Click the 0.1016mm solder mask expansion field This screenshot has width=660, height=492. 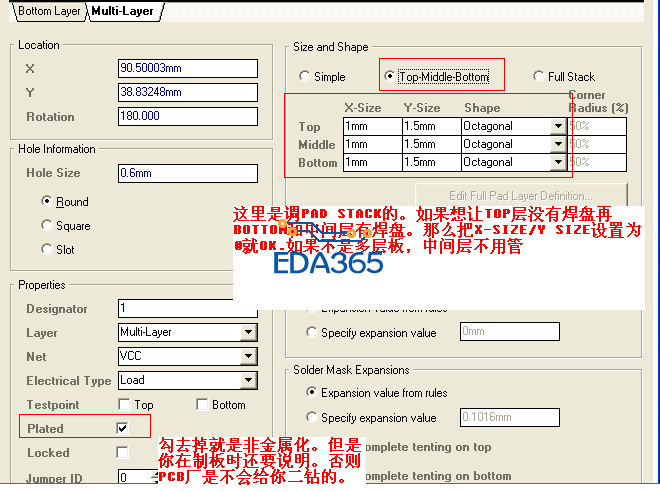pos(510,417)
